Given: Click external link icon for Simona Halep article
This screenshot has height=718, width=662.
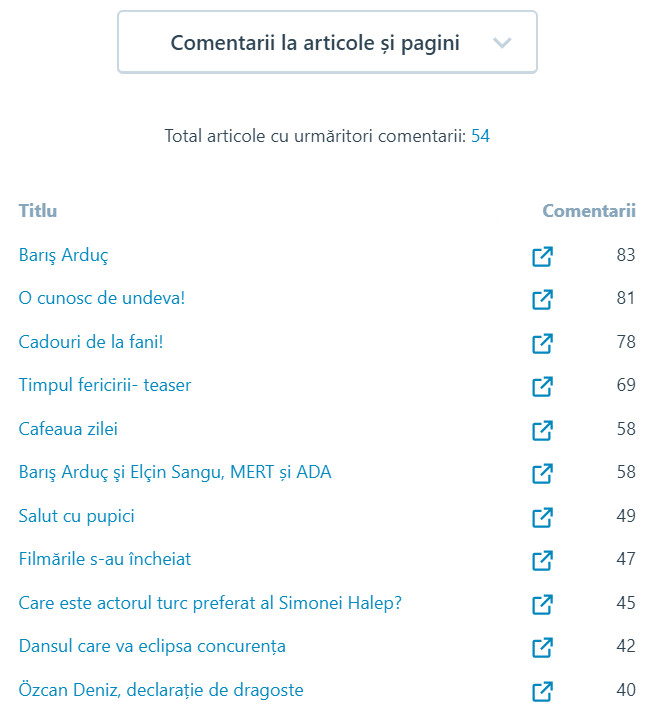Looking at the screenshot, I should tap(542, 604).
